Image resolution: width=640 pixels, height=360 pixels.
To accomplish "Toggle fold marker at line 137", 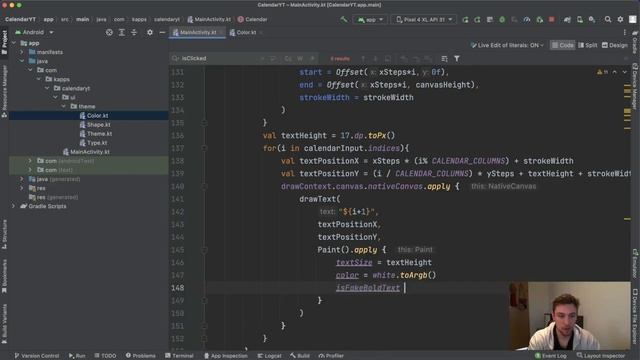I will point(204,148).
